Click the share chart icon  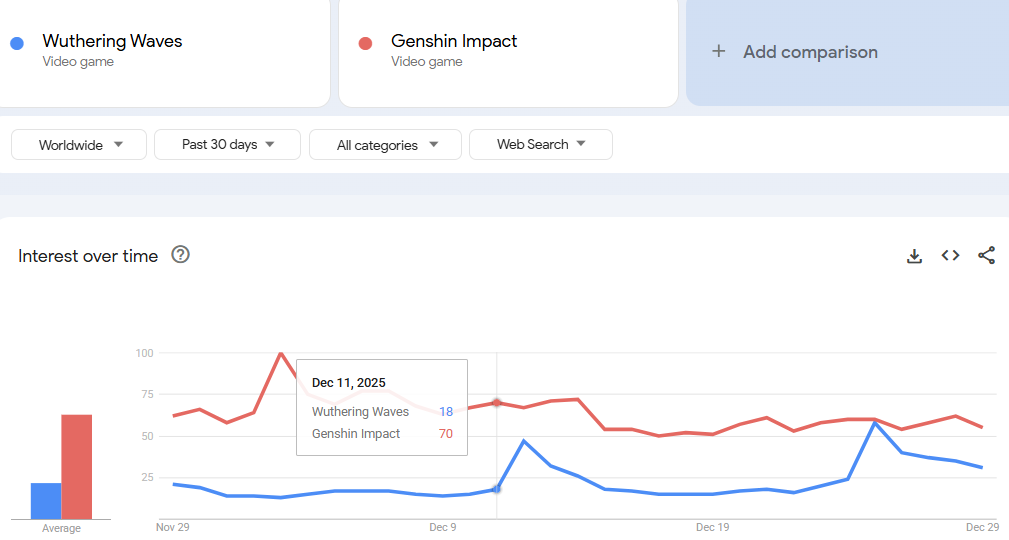986,256
